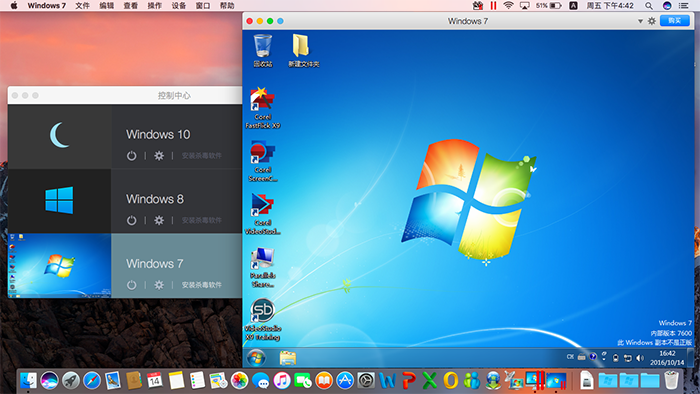Viewport: 700px width, 394px height.
Task: Open the Parallels Shared Folders shortcut
Action: 262,267
